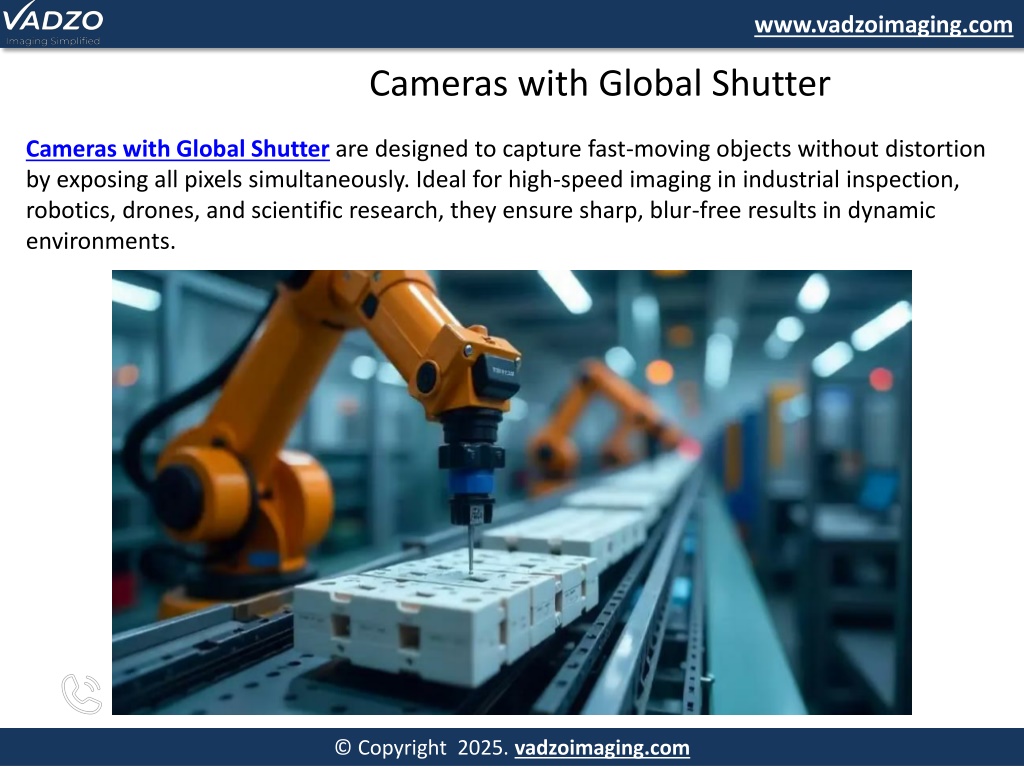Follow the blue "Cameras with Global Shutter" hyperlink
This screenshot has width=1024, height=768.
[178, 149]
